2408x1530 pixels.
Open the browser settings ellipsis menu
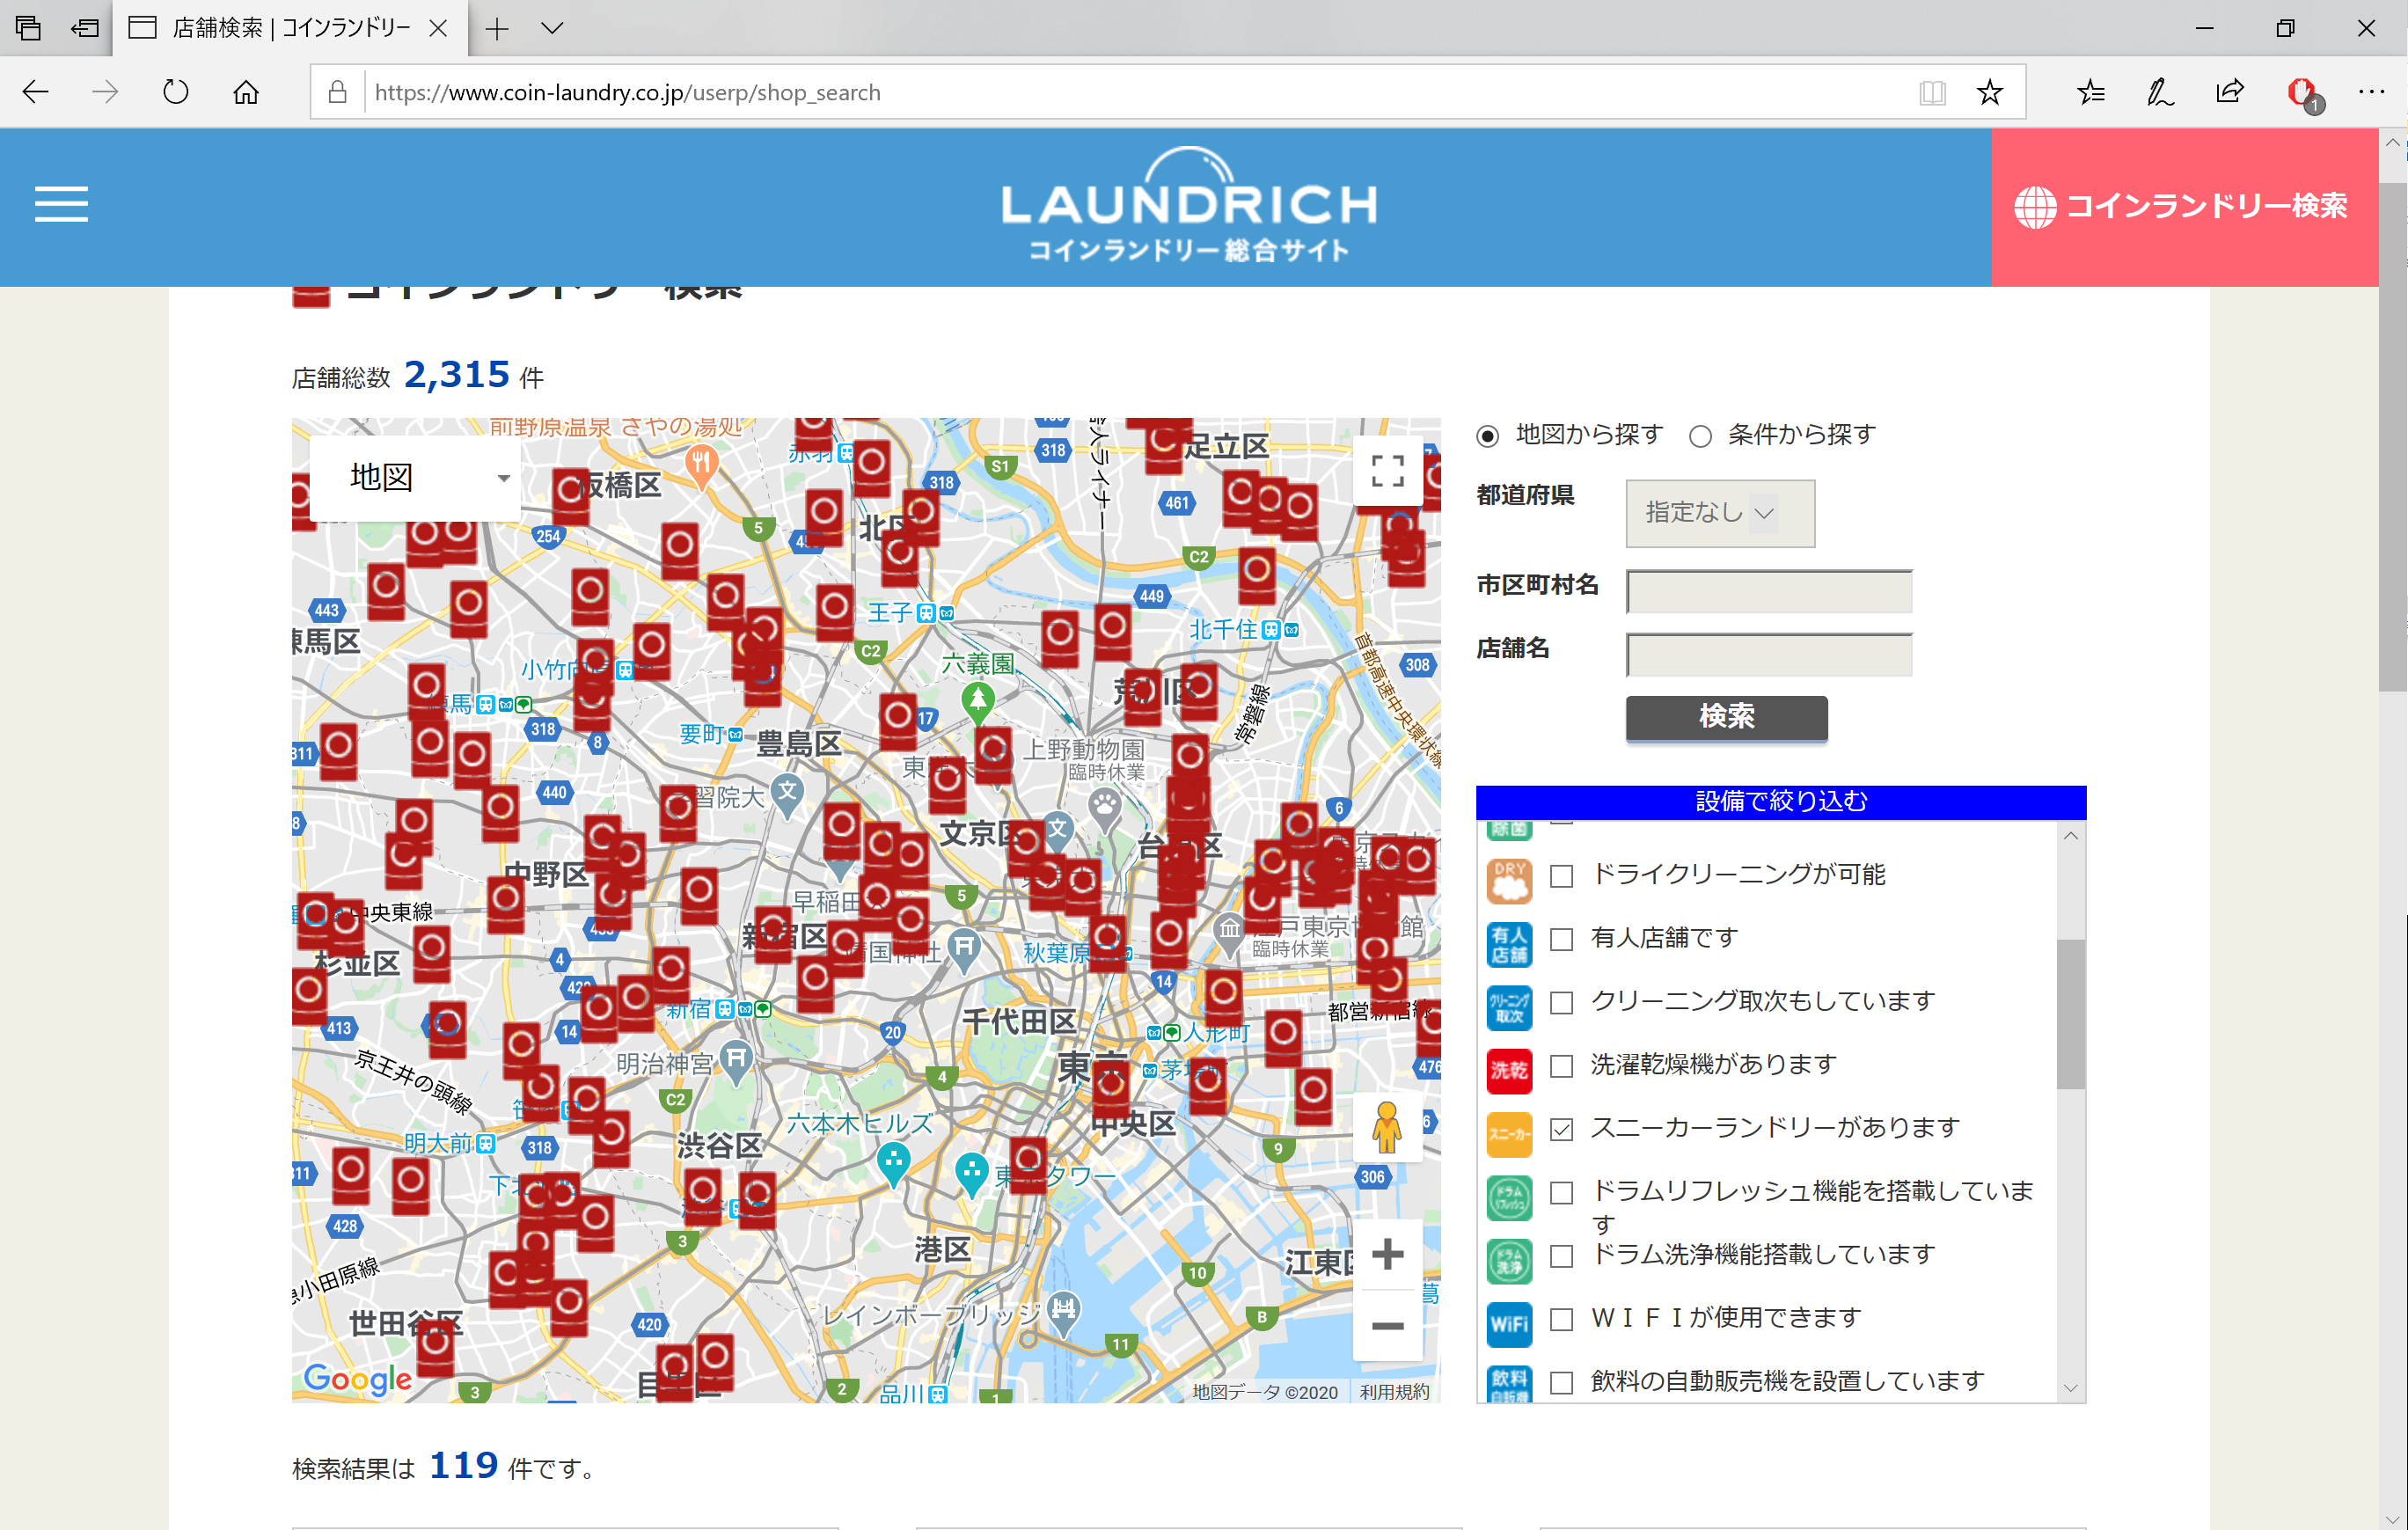[x=2371, y=92]
